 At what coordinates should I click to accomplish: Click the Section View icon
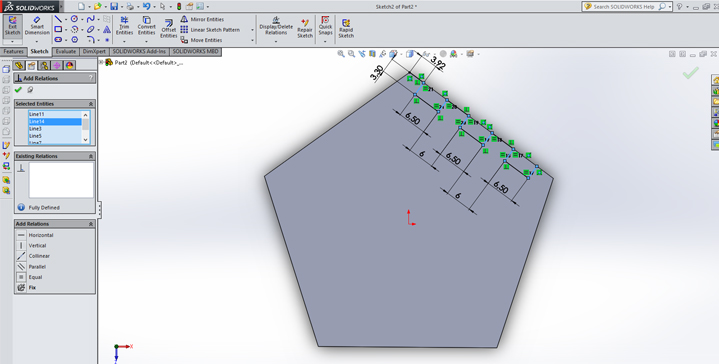click(x=372, y=54)
